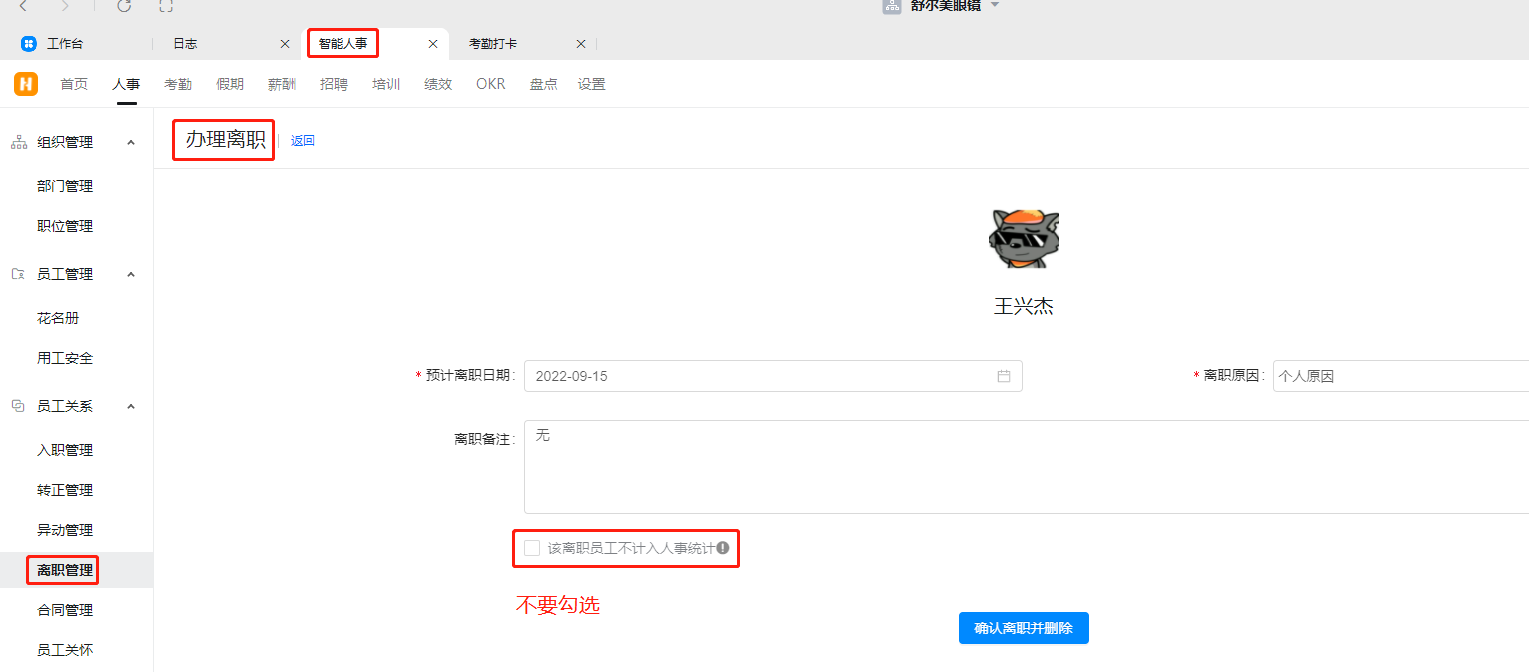Screen dimensions: 1529x672
Task: Click the info icon beside statistics checkbox
Action: tap(722, 548)
